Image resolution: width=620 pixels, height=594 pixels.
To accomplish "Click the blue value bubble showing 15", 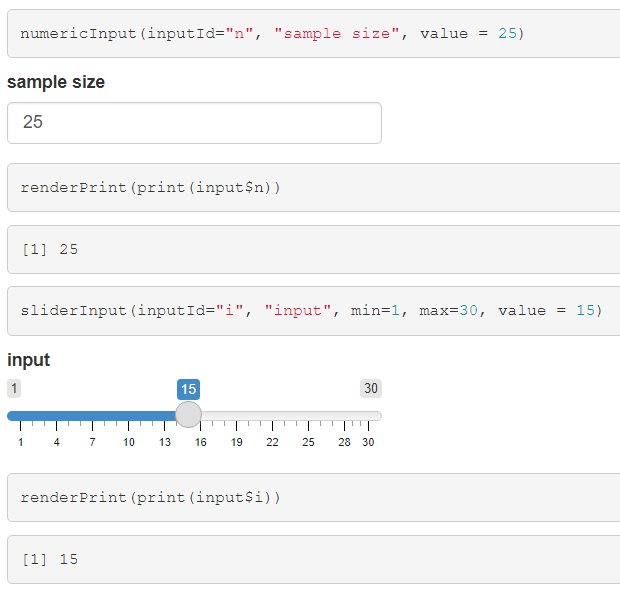I will click(x=188, y=389).
